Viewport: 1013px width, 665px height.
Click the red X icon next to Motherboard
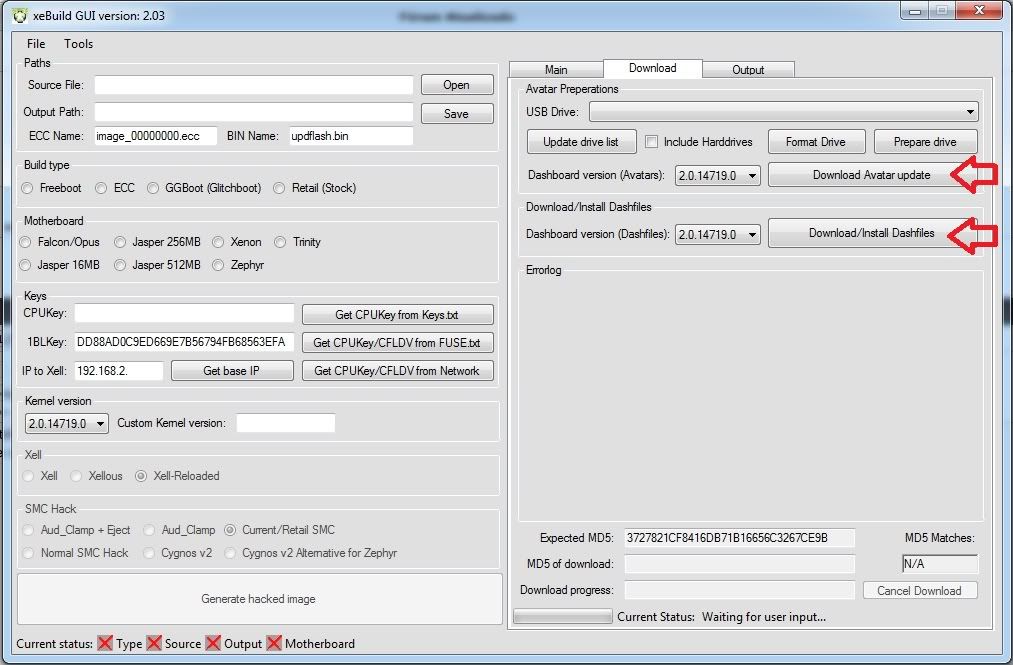click(274, 643)
